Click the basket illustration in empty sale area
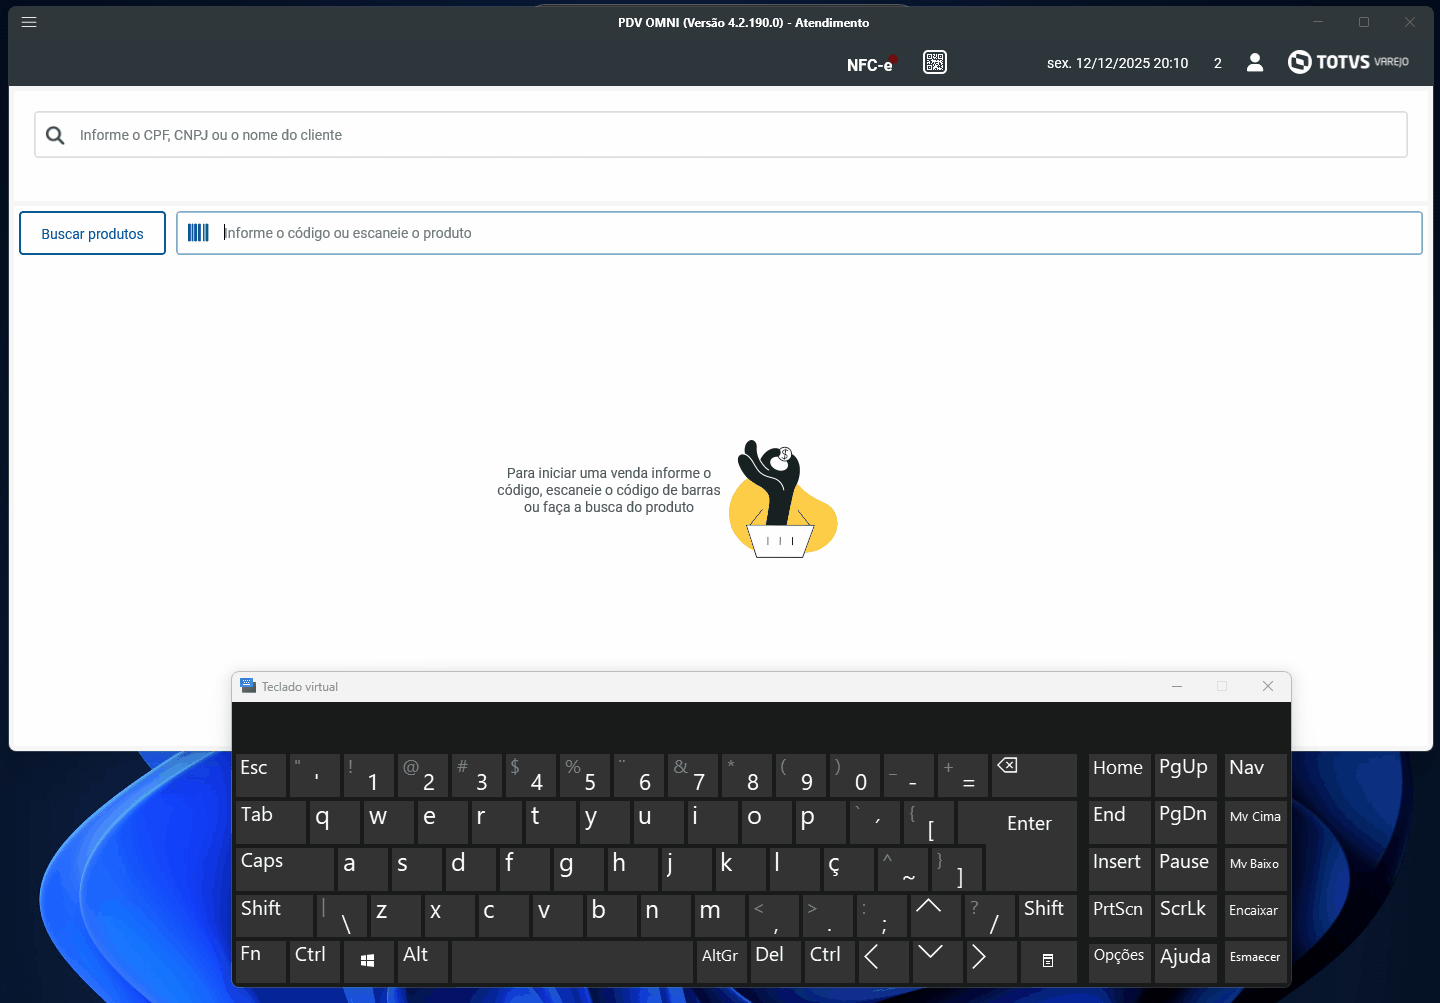Screen dimensions: 1440x1003 tap(783, 499)
